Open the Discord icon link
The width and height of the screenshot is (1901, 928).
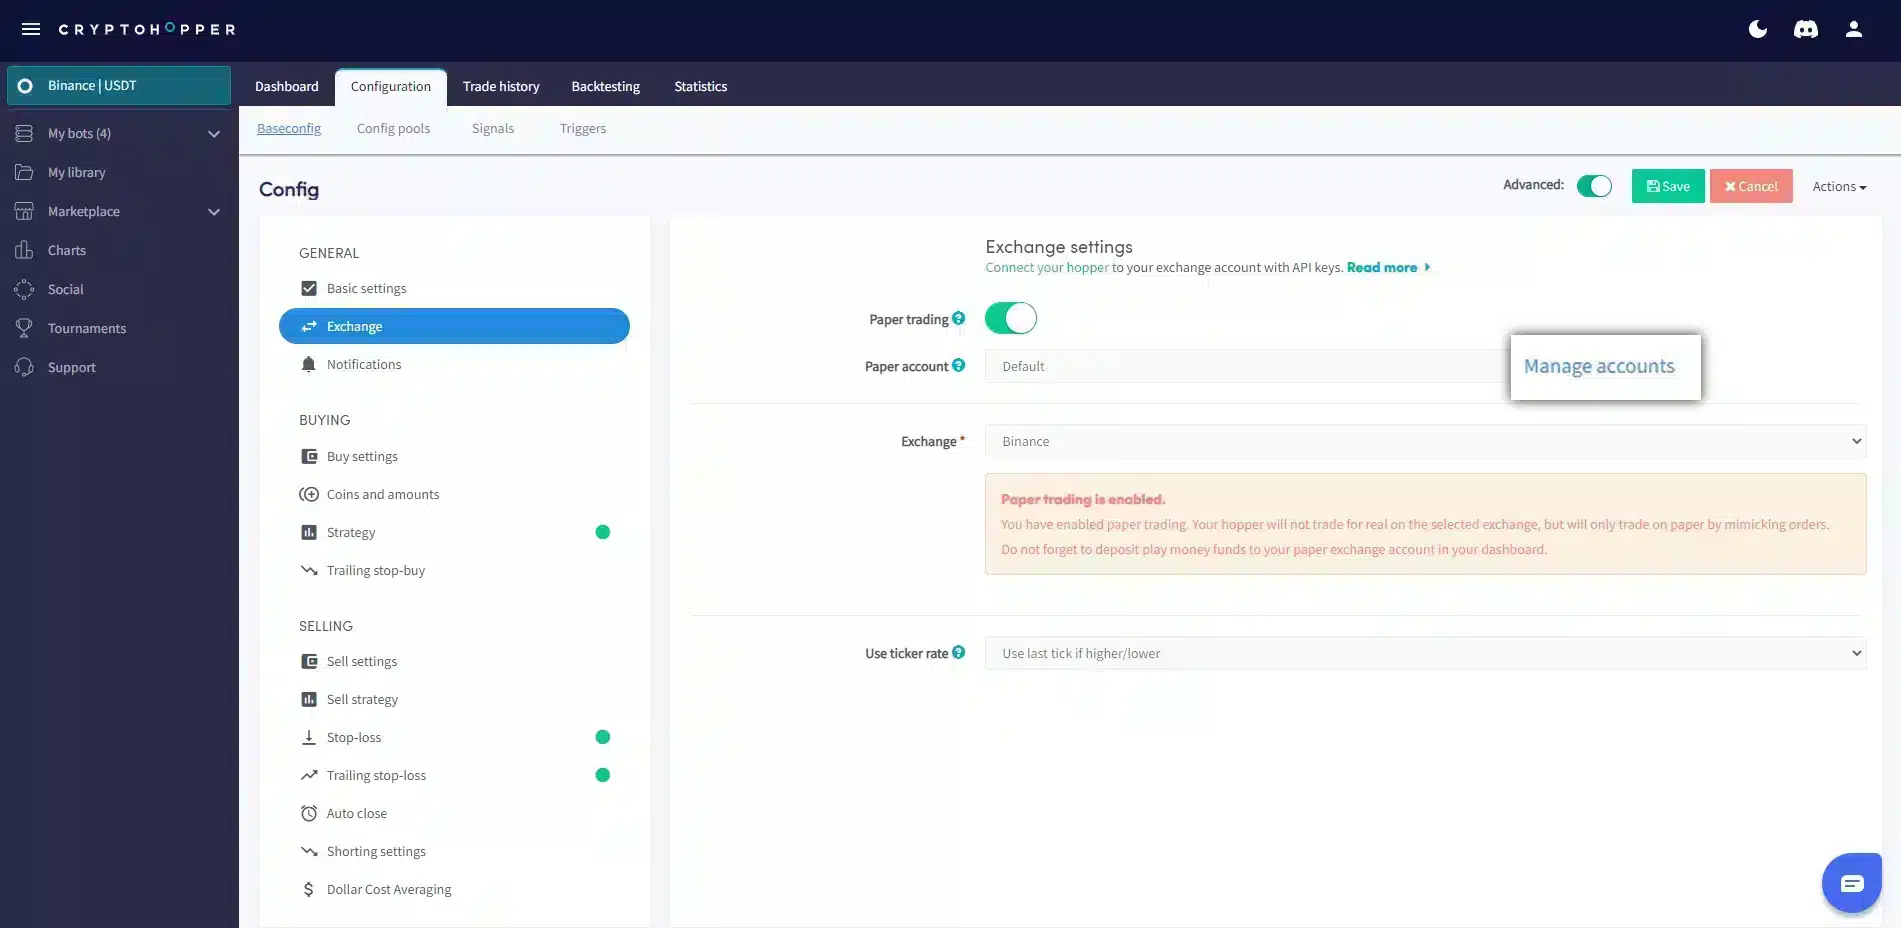click(1806, 29)
